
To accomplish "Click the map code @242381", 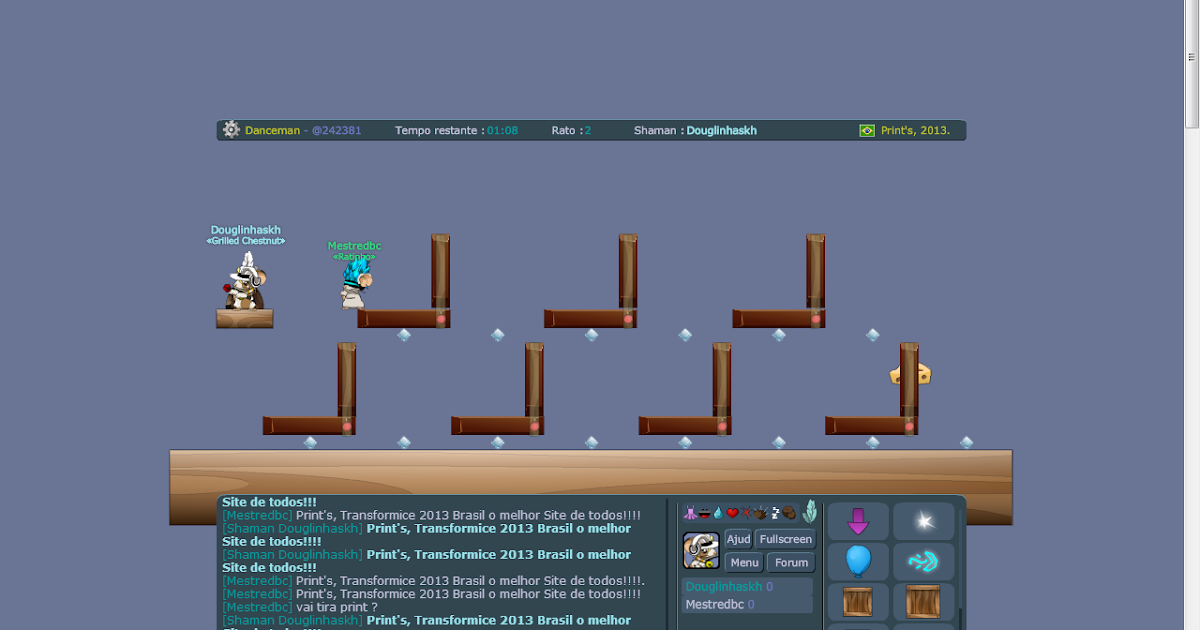I will [336, 131].
